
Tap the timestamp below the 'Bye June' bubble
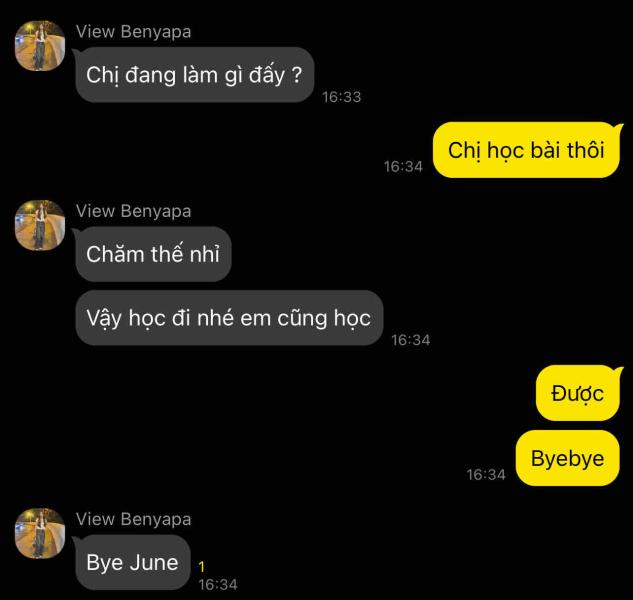(x=218, y=584)
